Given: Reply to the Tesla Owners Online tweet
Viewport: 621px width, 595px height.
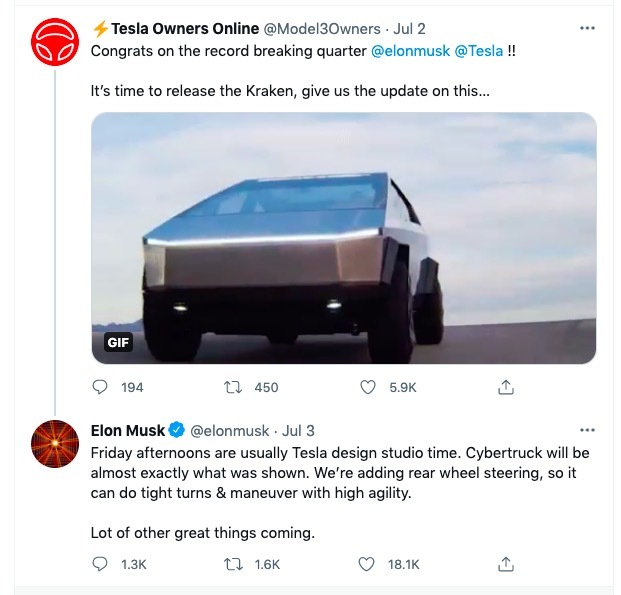Looking at the screenshot, I should pyautogui.click(x=100, y=387).
